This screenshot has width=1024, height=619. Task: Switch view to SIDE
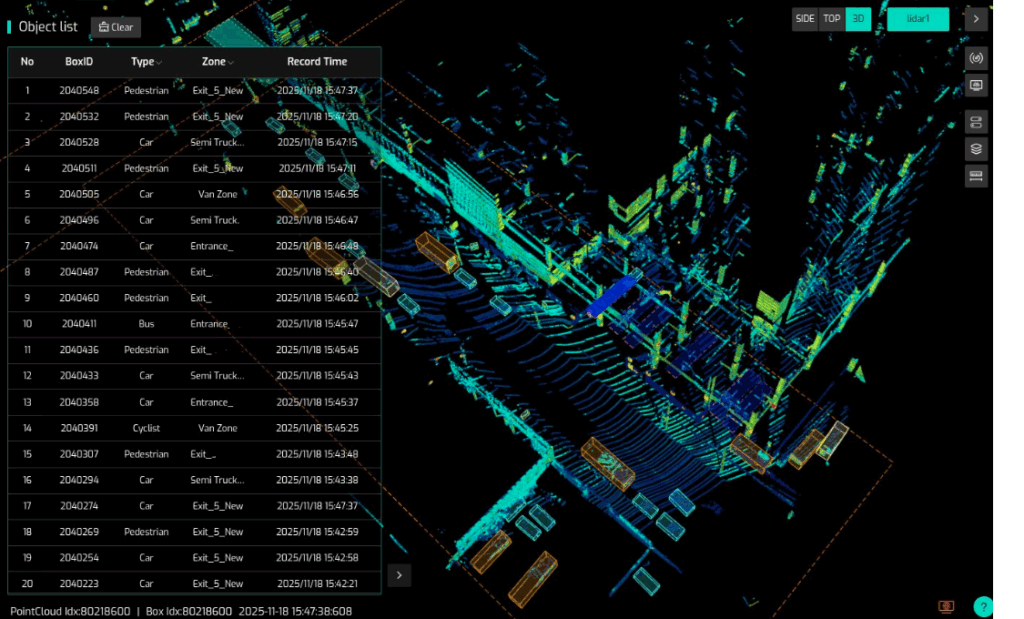tap(805, 19)
